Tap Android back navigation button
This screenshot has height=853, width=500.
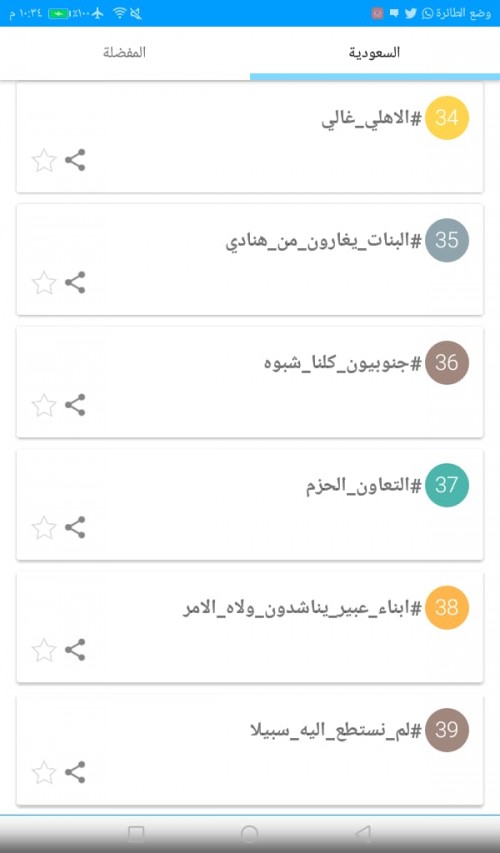pyautogui.click(x=363, y=833)
